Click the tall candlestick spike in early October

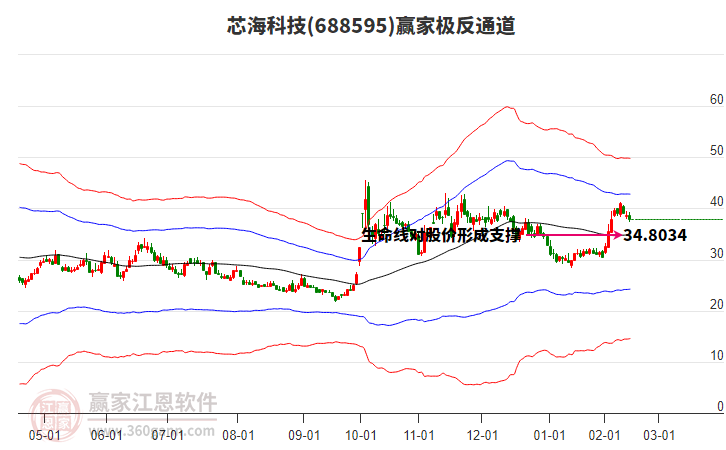[x=367, y=206]
